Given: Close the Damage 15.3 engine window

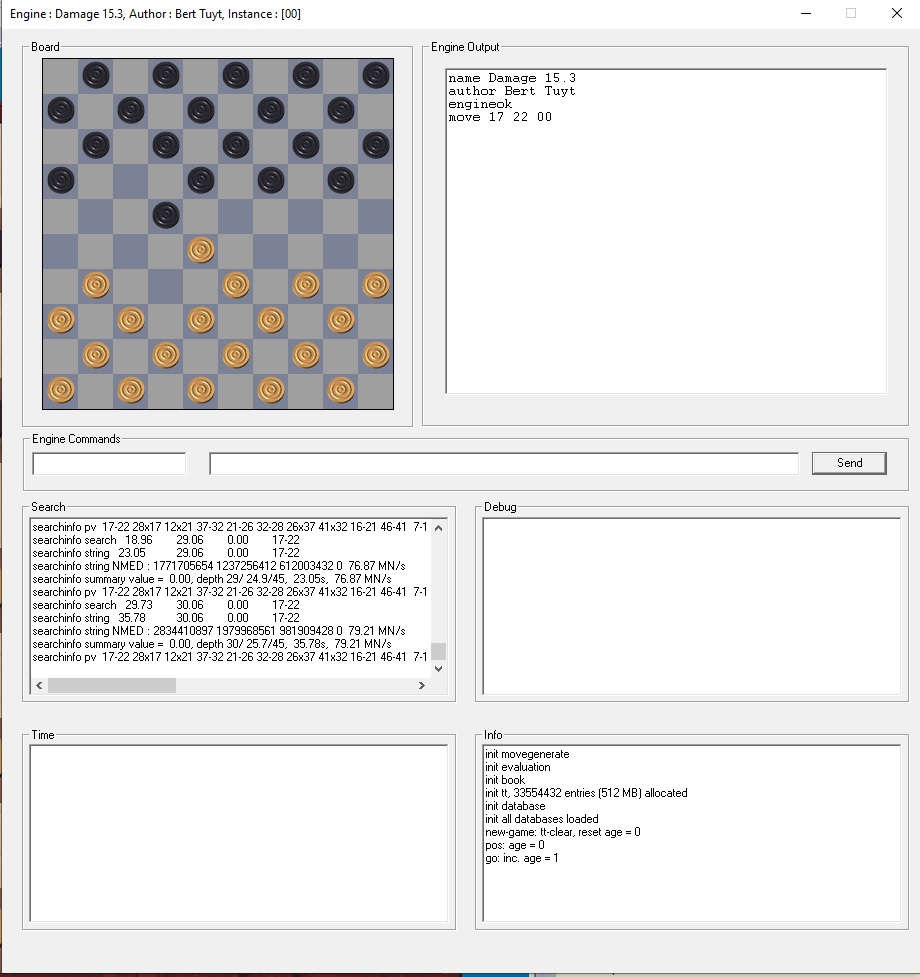Looking at the screenshot, I should point(896,14).
